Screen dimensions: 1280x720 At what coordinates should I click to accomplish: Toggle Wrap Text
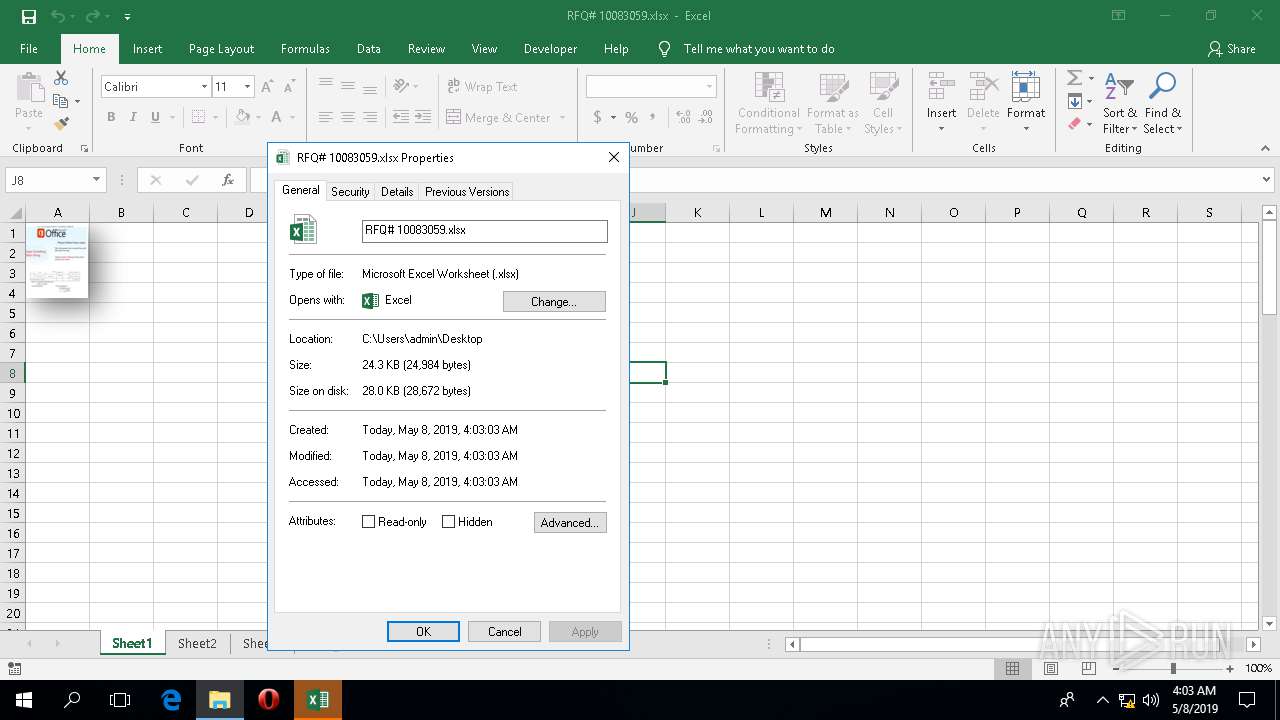pos(482,87)
